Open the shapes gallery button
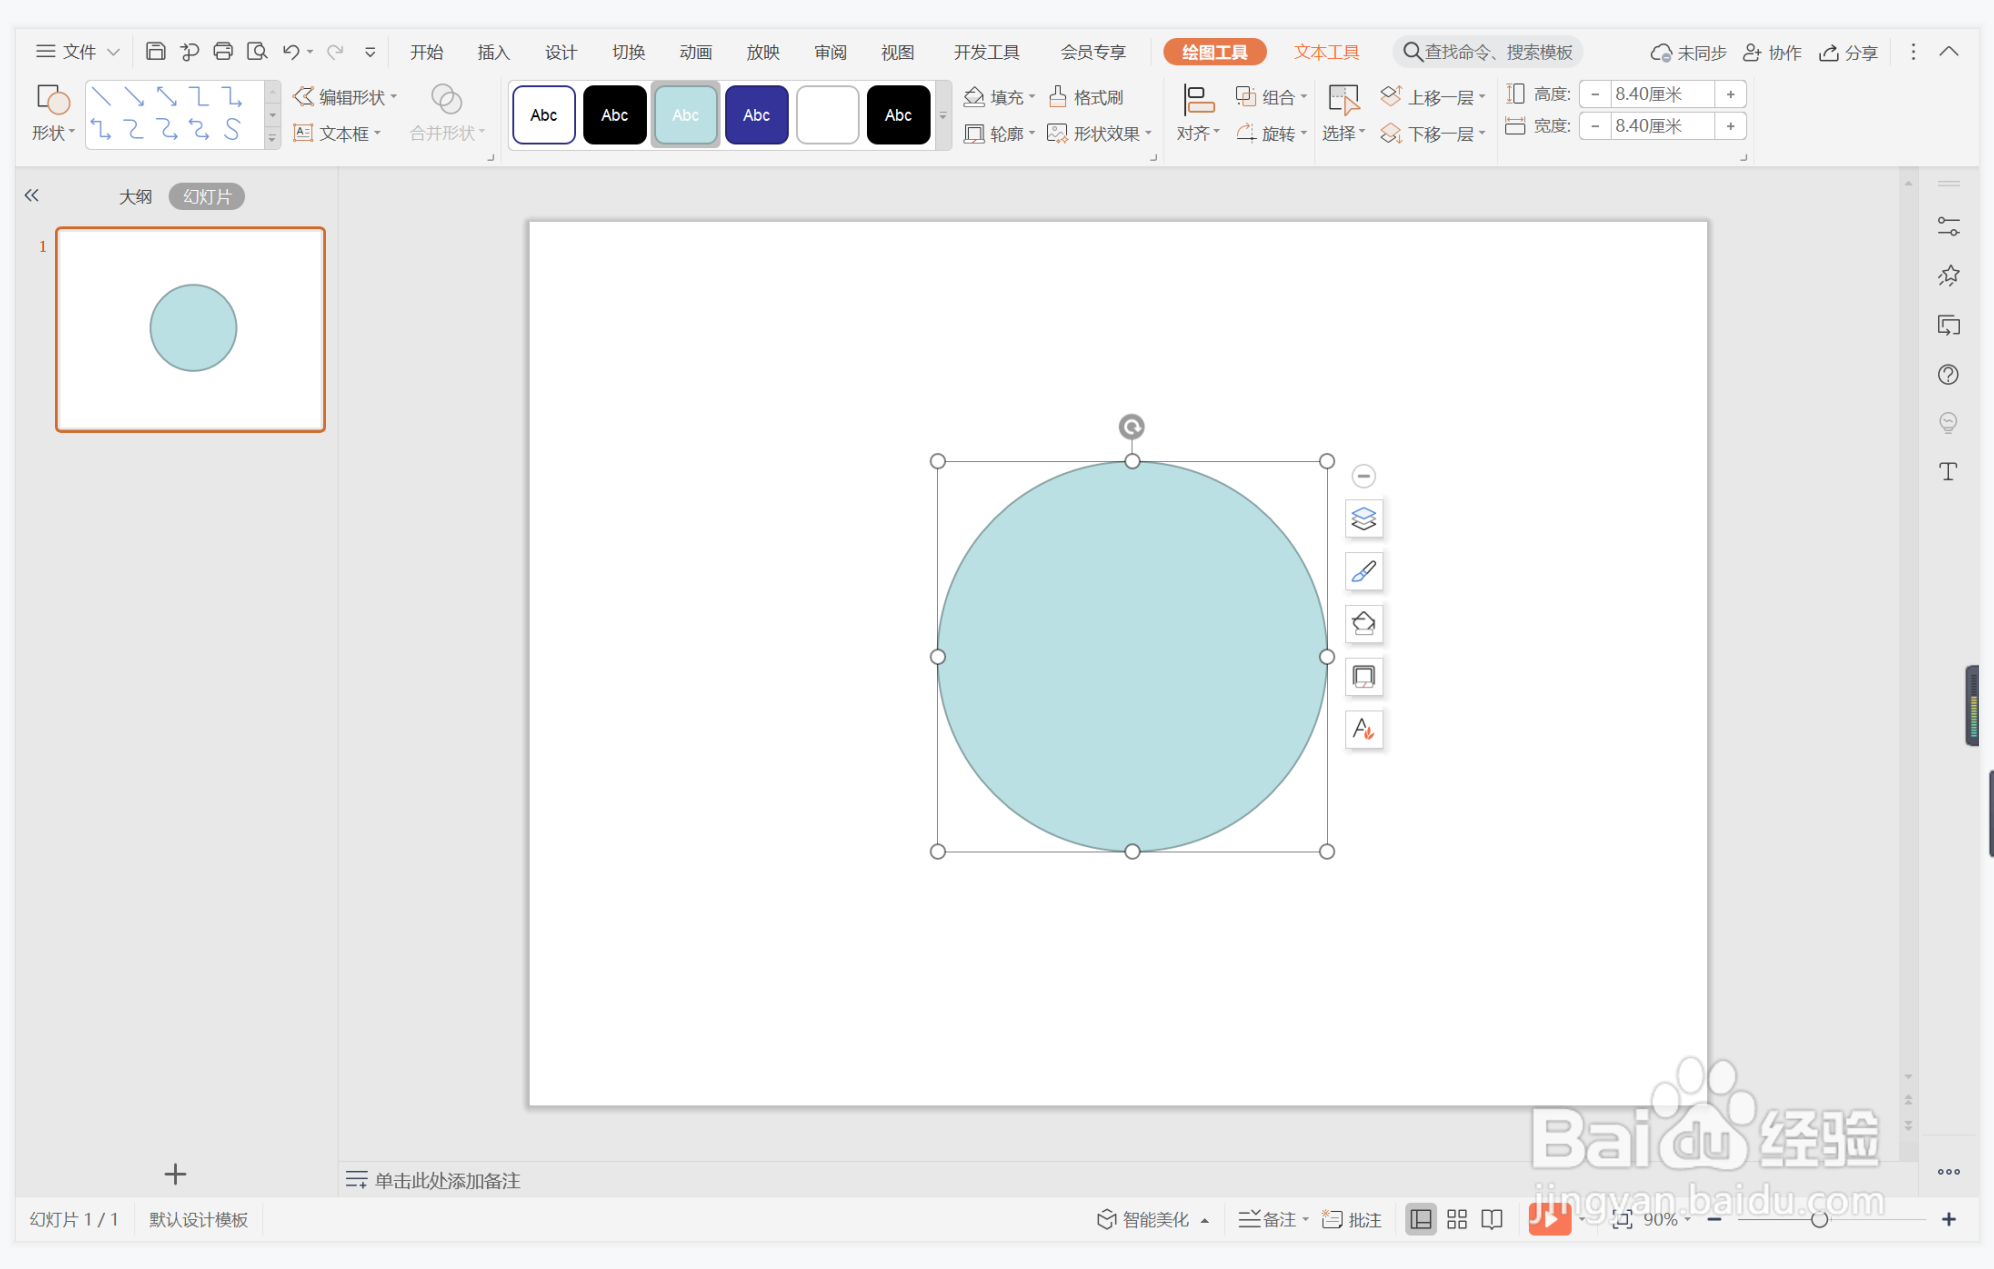The height and width of the screenshot is (1269, 1994). [x=53, y=113]
